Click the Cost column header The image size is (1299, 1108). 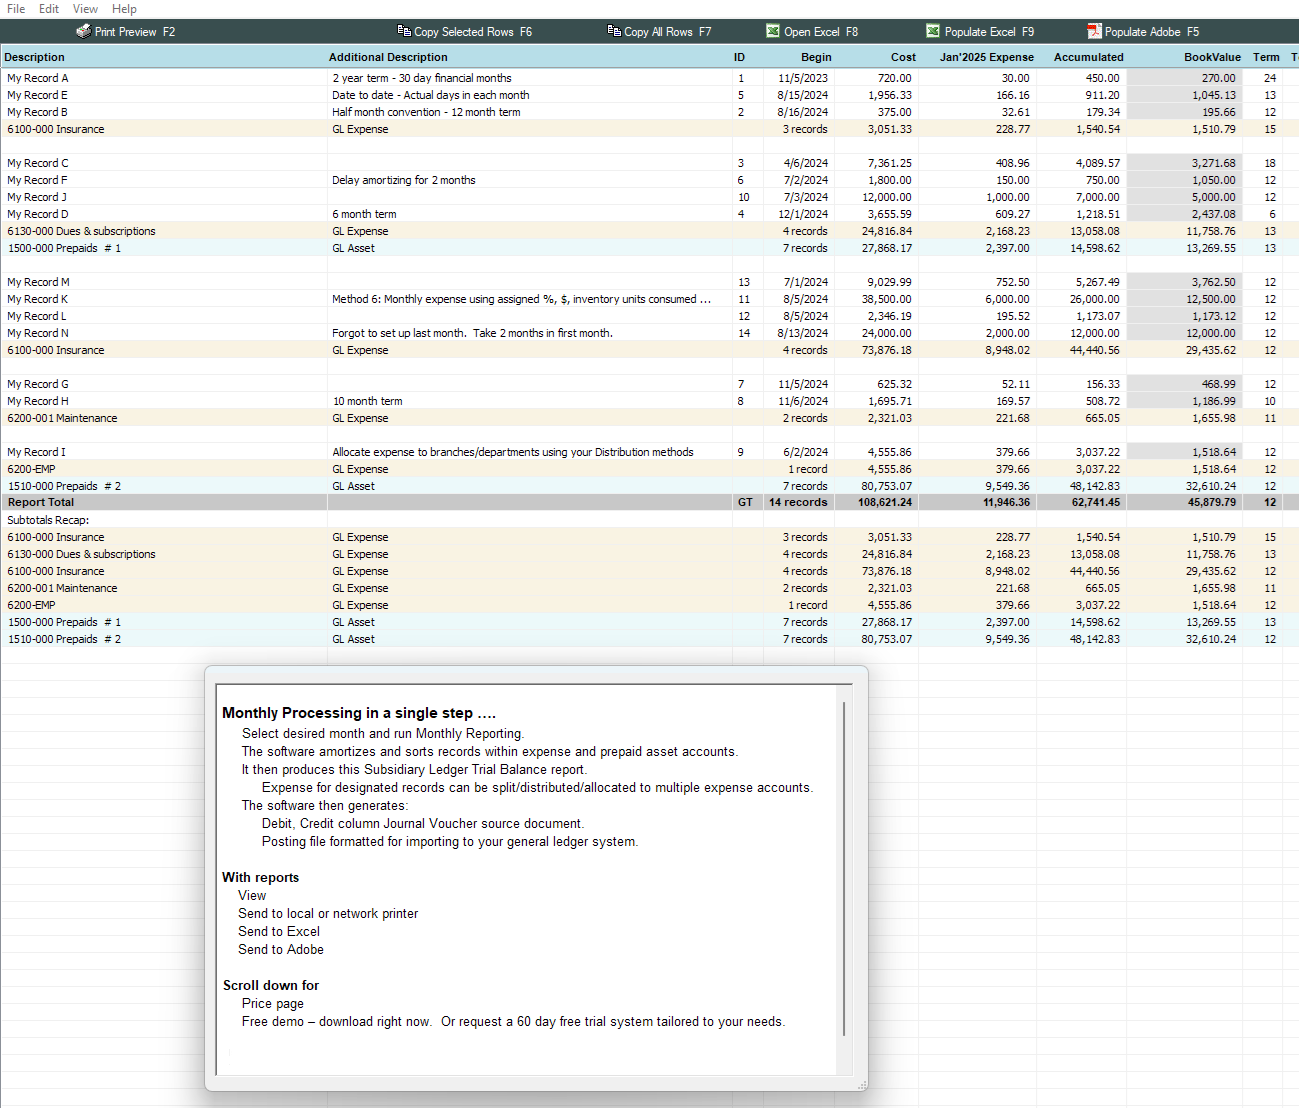click(x=903, y=57)
